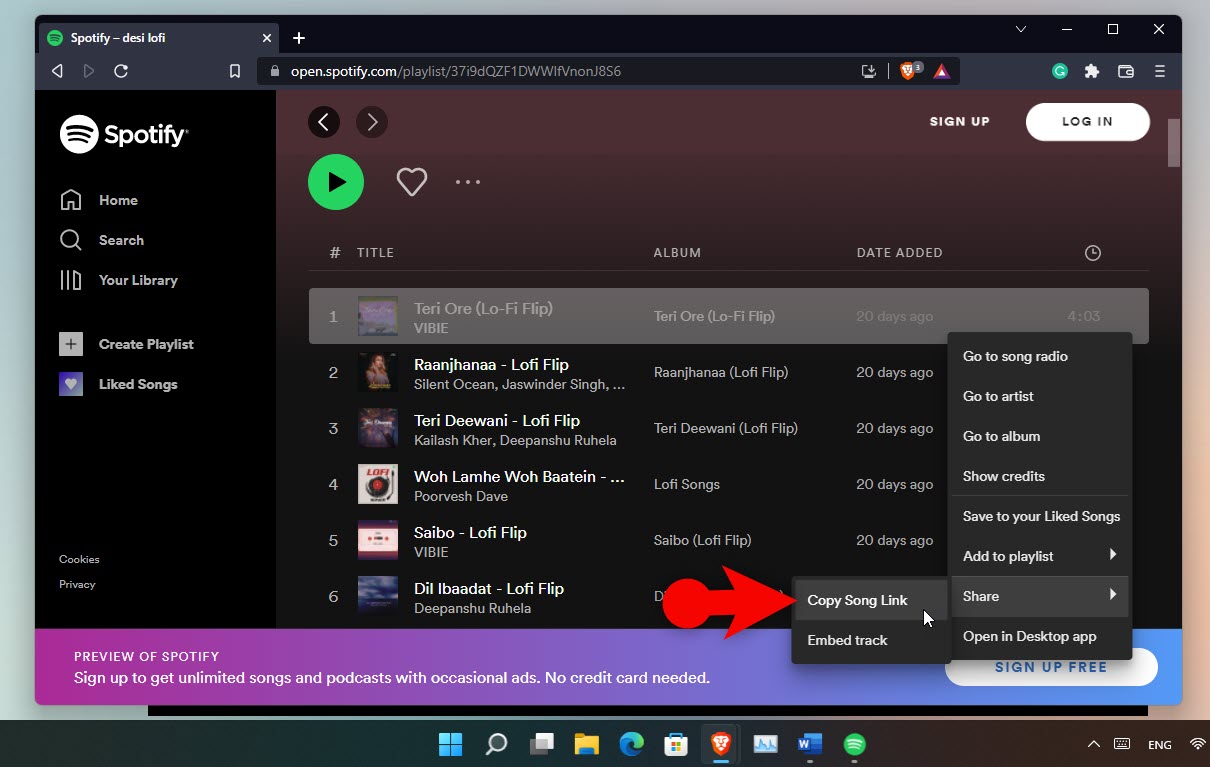Open the Grammarly extension icon
Viewport: 1210px width, 767px height.
click(x=1060, y=71)
